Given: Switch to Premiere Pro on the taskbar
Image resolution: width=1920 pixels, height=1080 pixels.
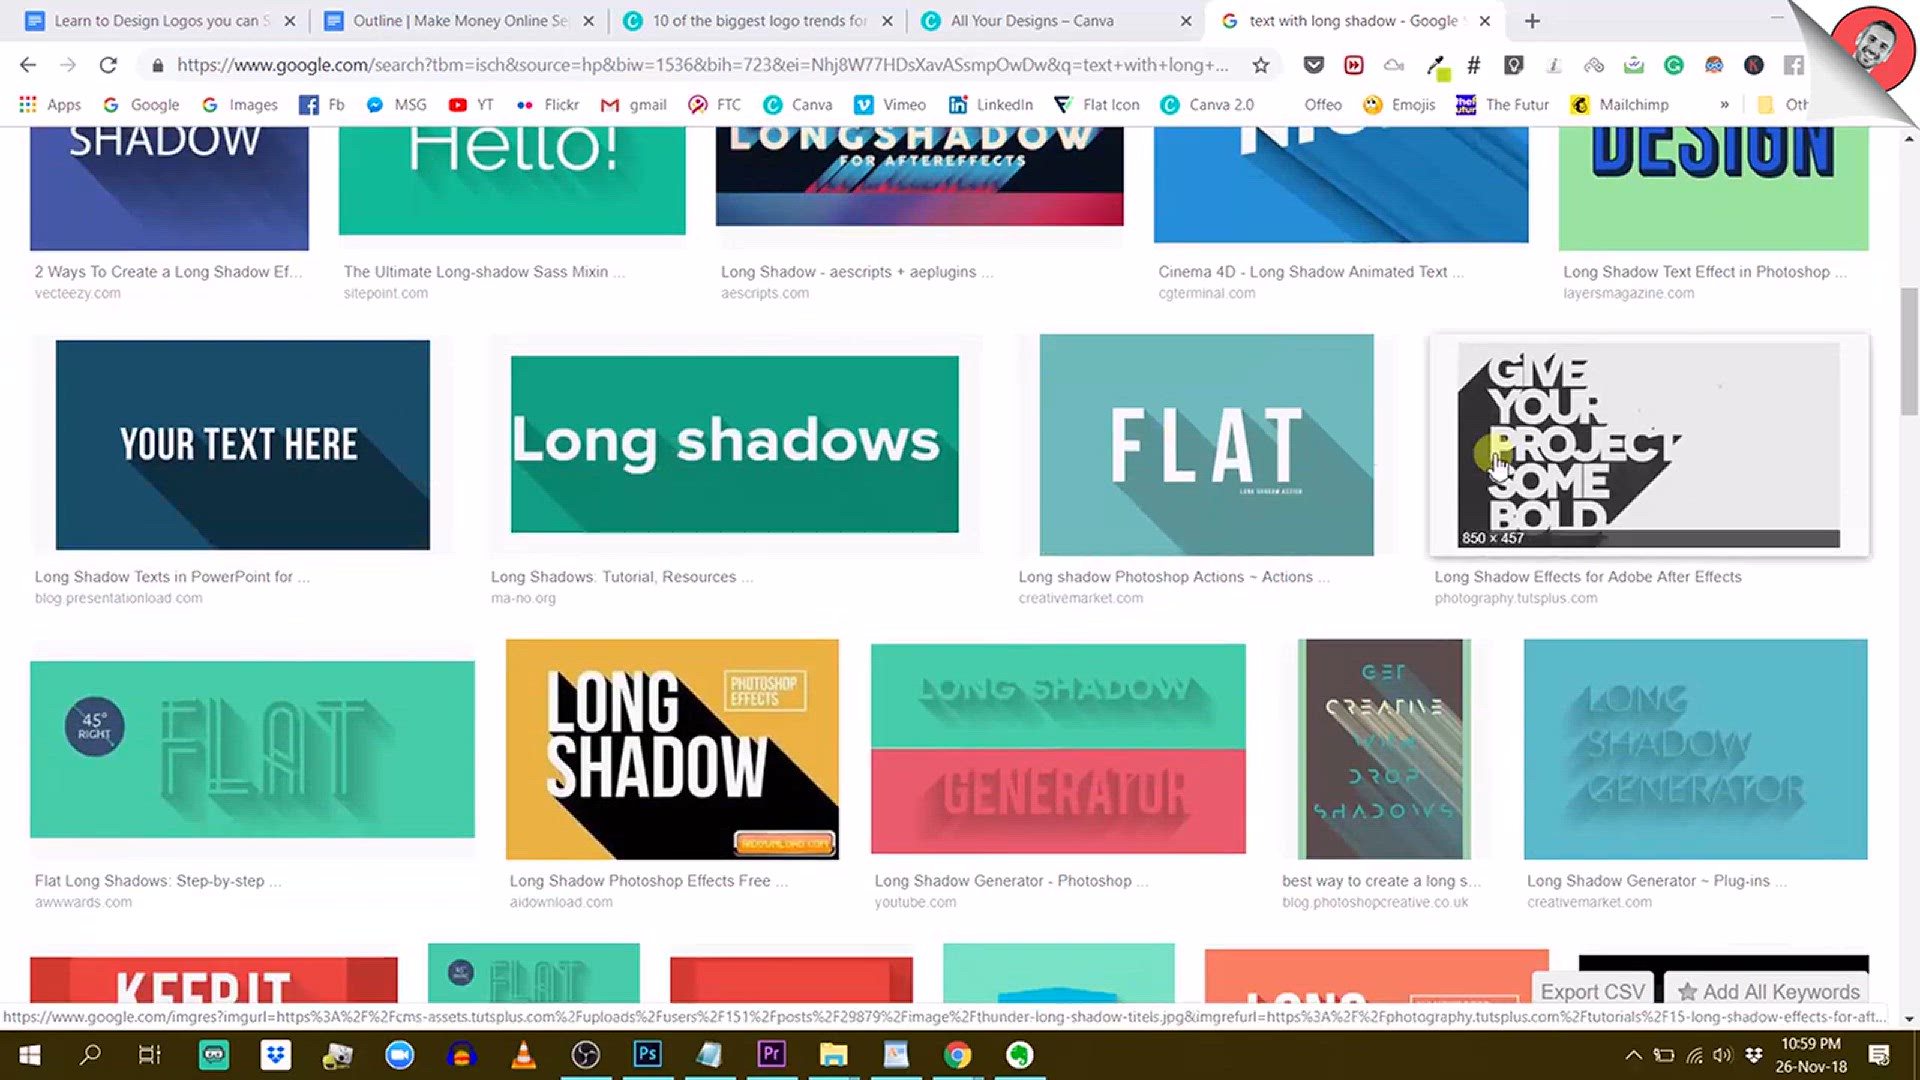Looking at the screenshot, I should click(x=771, y=1055).
